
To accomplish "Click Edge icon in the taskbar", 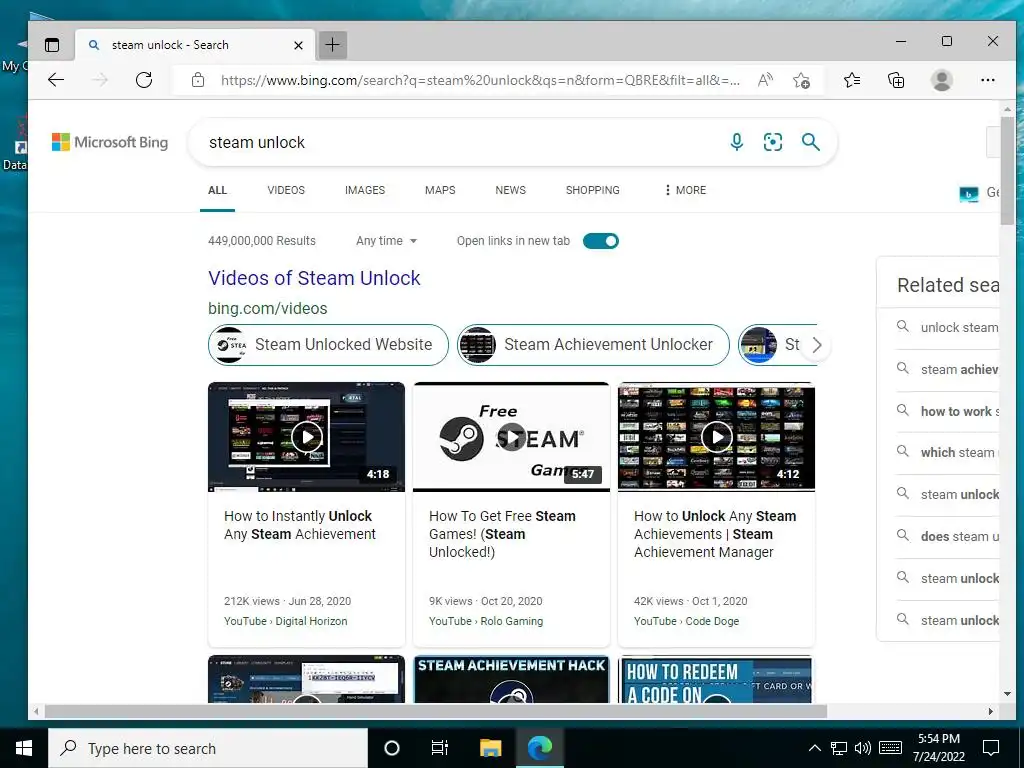I will 539,748.
